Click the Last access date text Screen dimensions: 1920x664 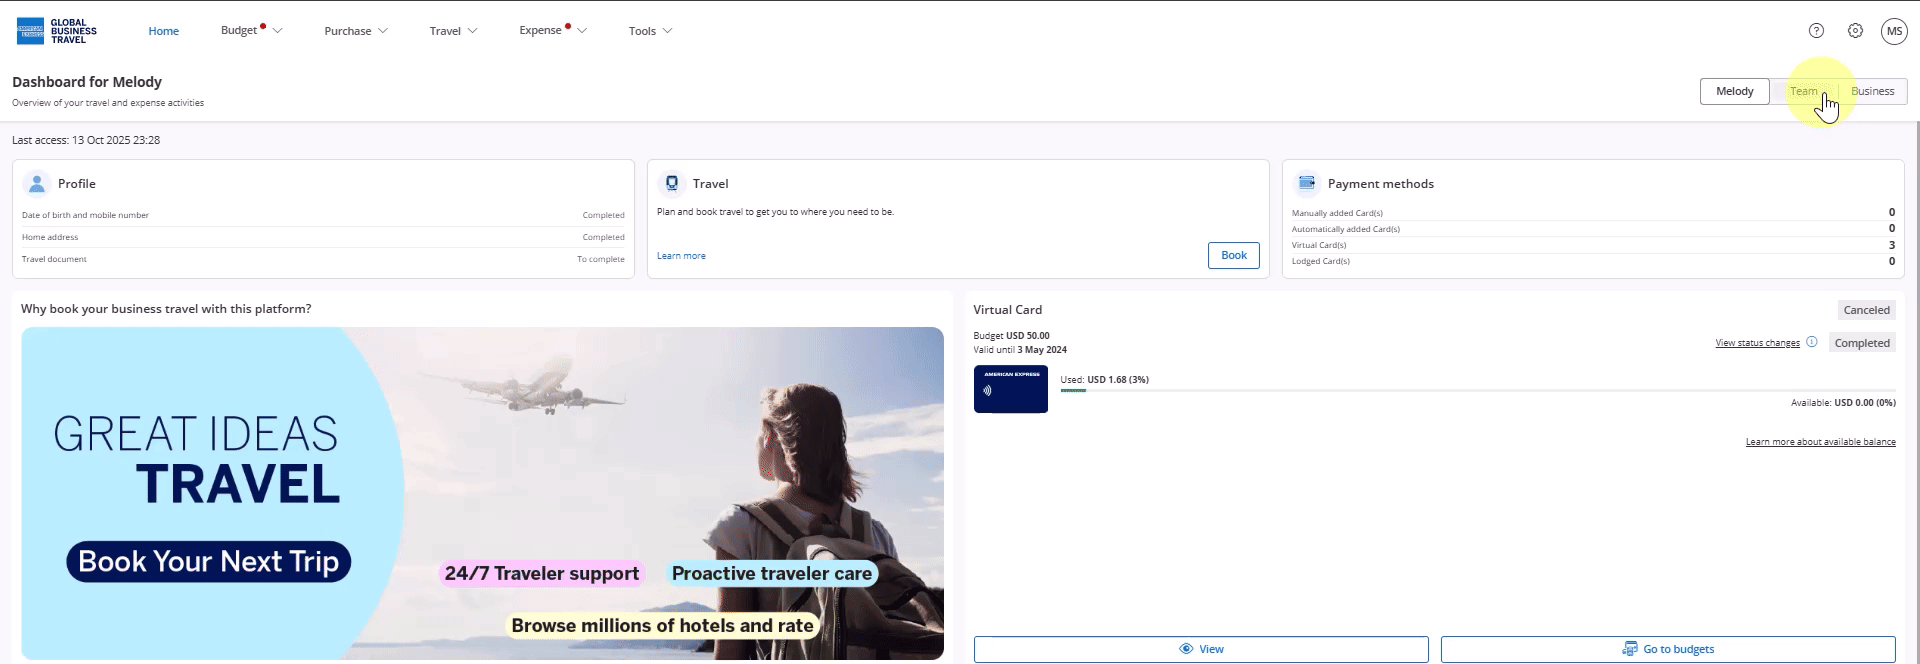[x=86, y=141]
